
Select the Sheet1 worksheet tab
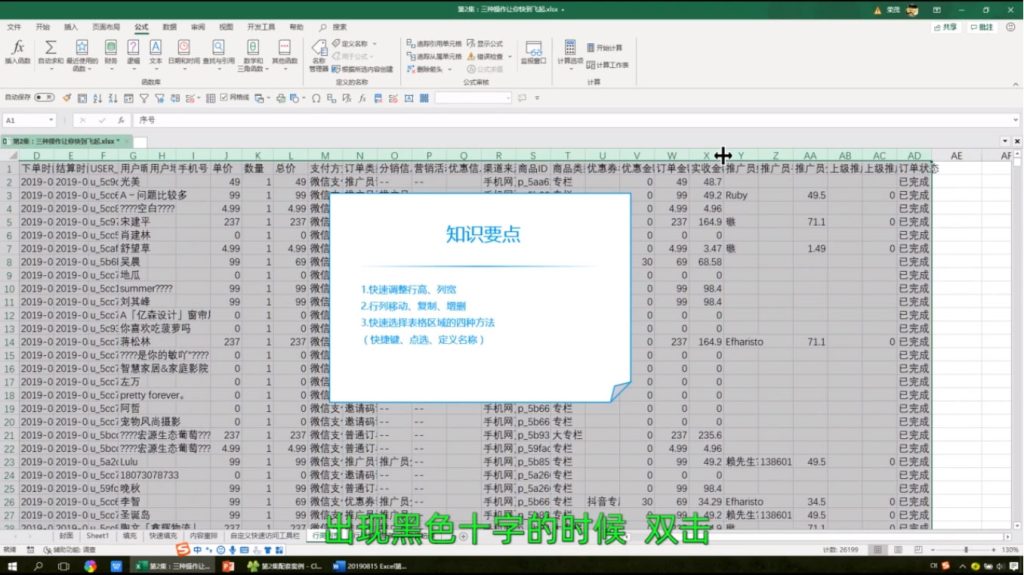97,536
